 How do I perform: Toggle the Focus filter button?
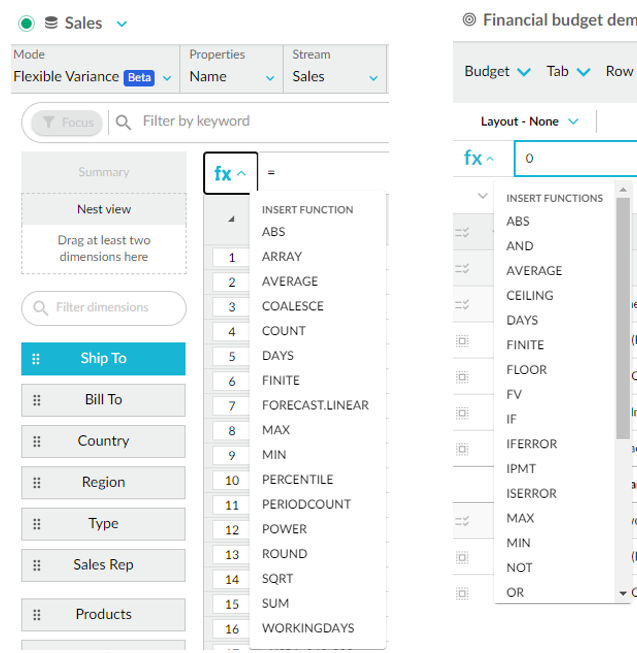(x=67, y=122)
